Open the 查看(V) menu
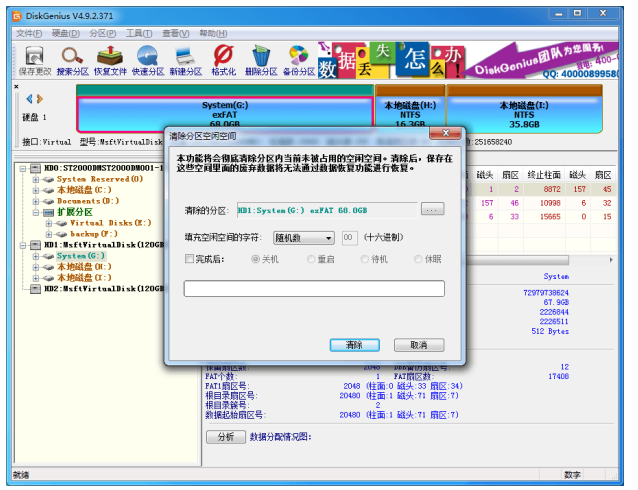Screen dimensions: 638x490 176,33
